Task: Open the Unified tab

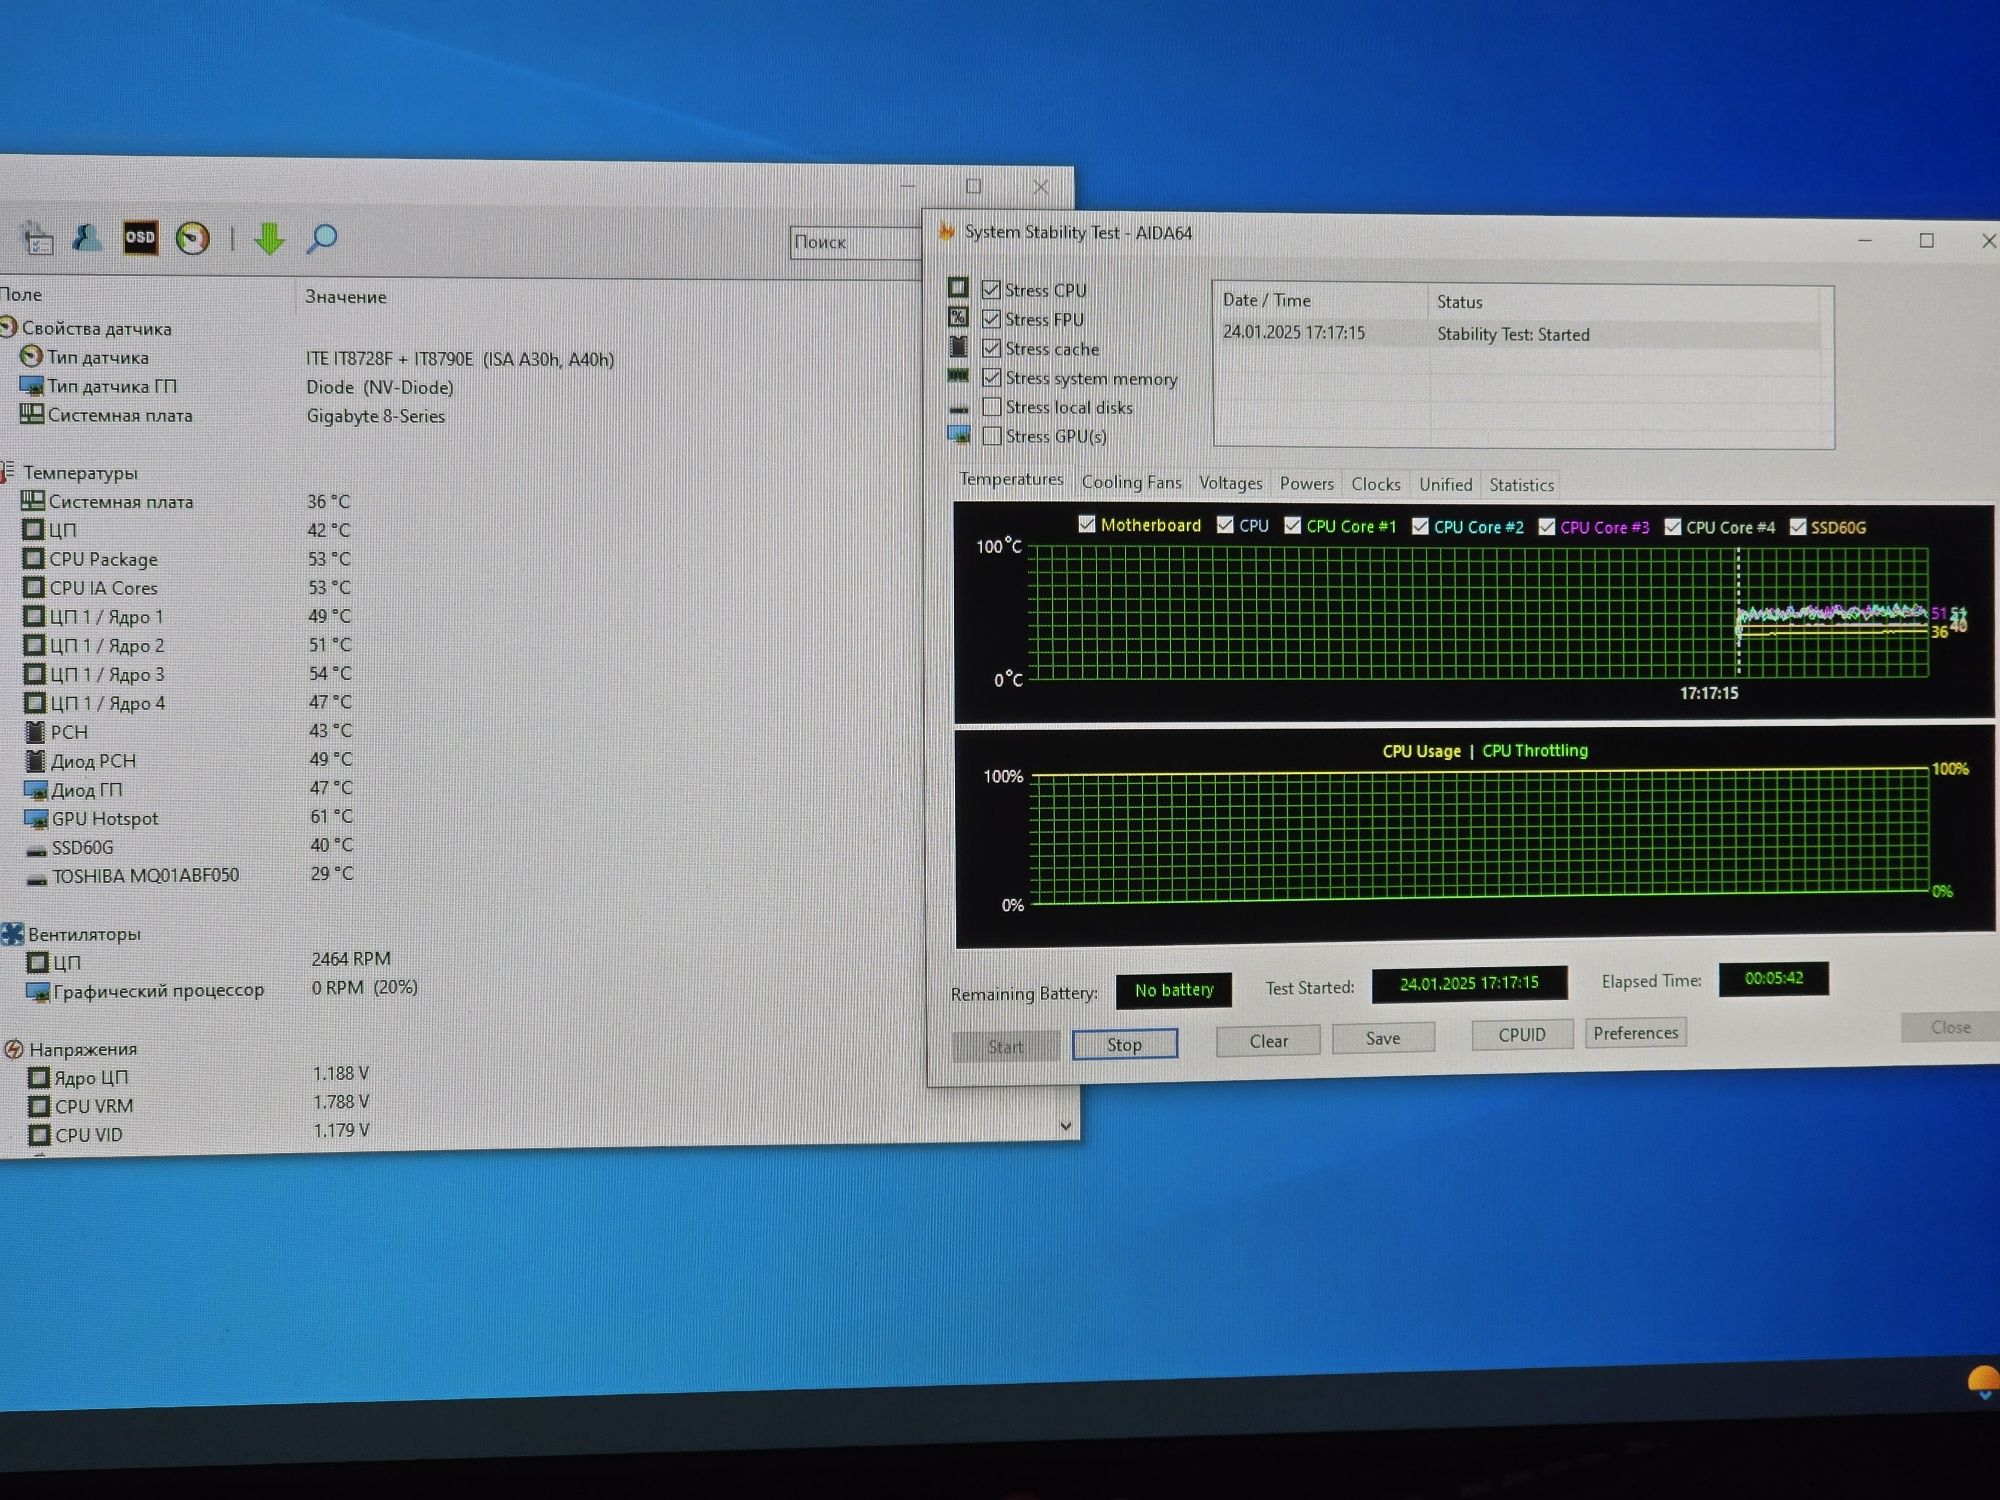Action: pyautogui.click(x=1445, y=484)
